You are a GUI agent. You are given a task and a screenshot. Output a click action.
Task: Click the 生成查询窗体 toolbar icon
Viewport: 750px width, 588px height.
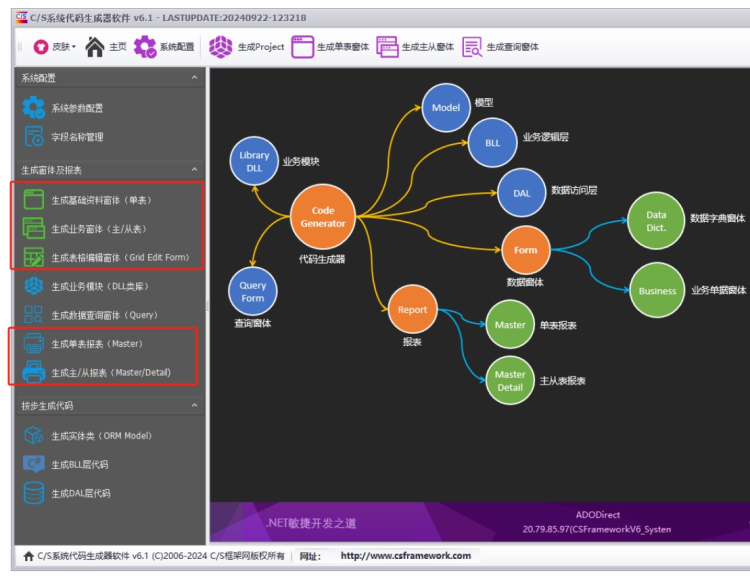[472, 46]
